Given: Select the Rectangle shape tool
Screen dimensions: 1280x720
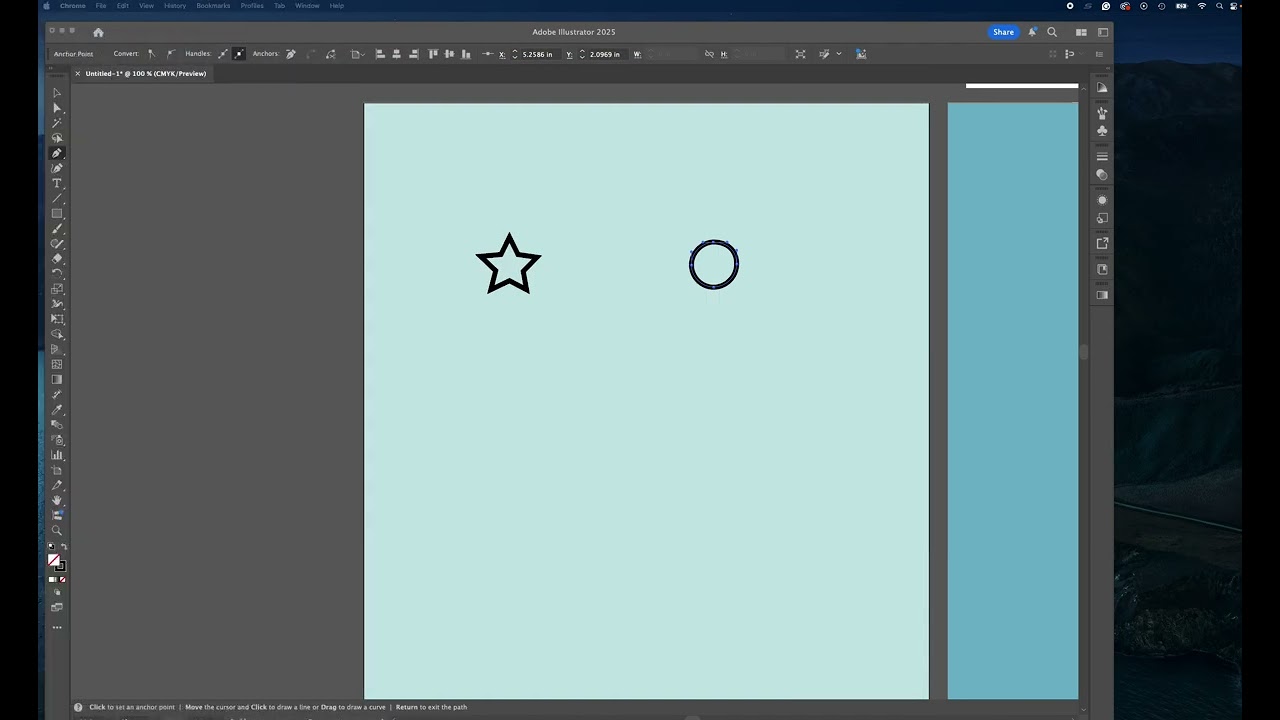Looking at the screenshot, I should pos(57,213).
